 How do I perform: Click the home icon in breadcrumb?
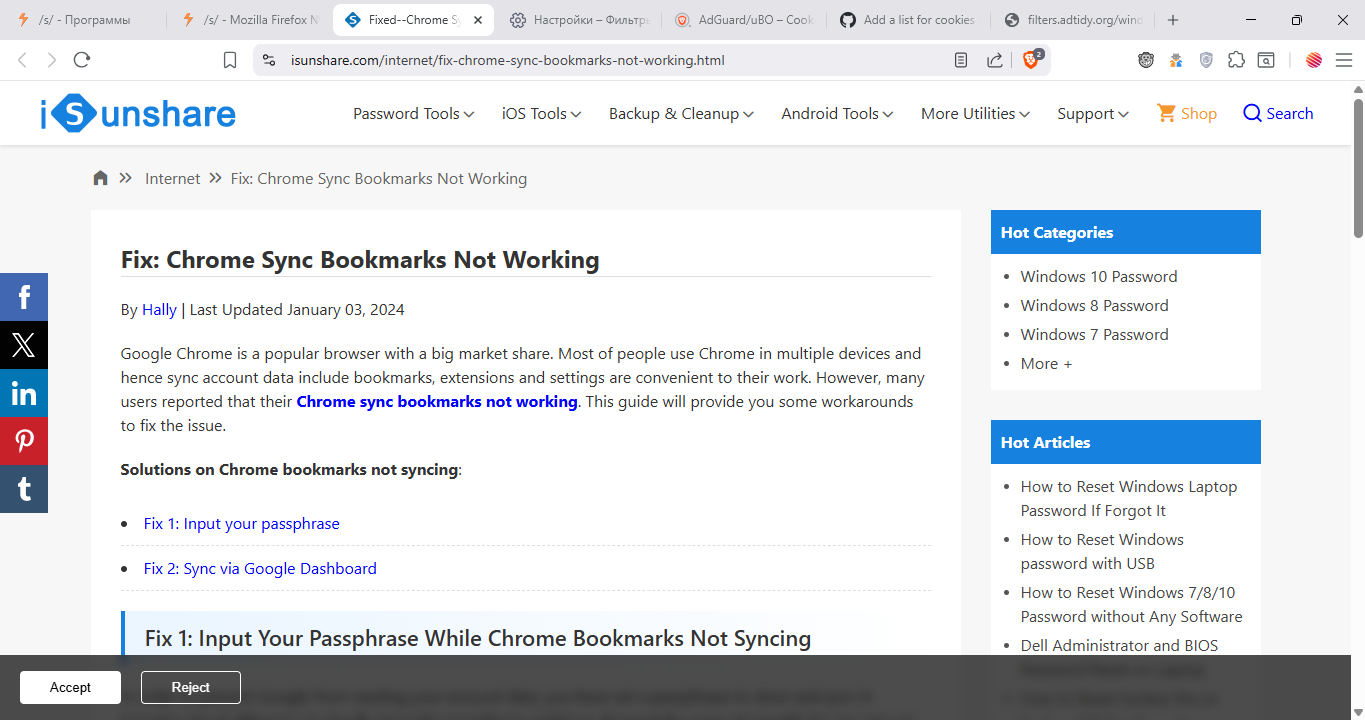(x=100, y=178)
